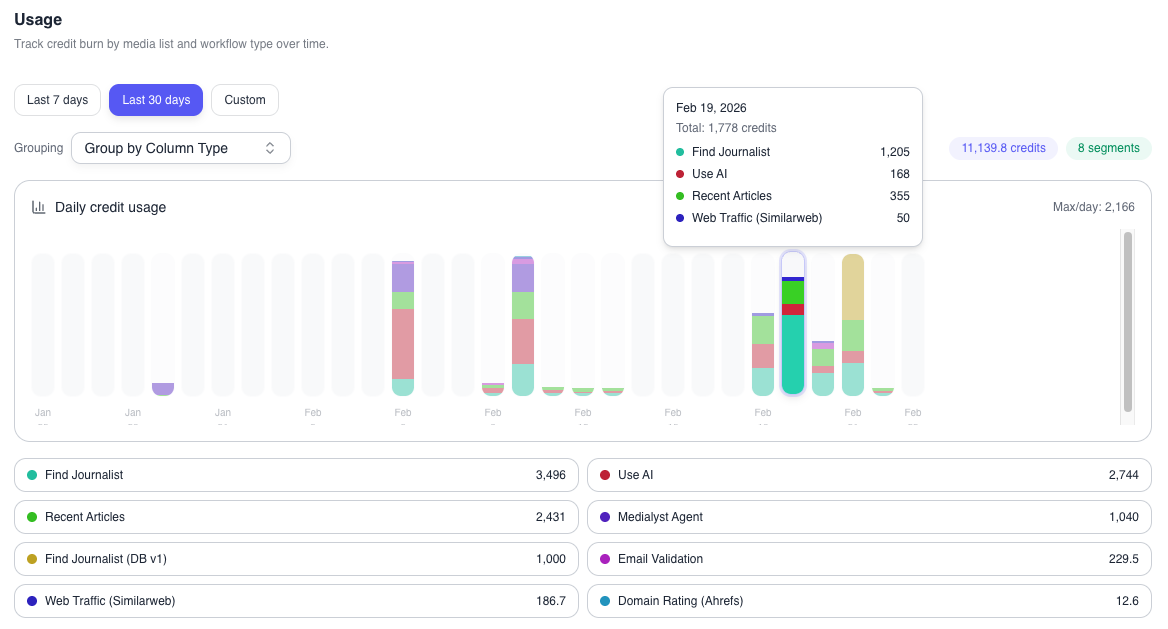Click the 1,205 Find Journalist tooltip value

pos(895,152)
